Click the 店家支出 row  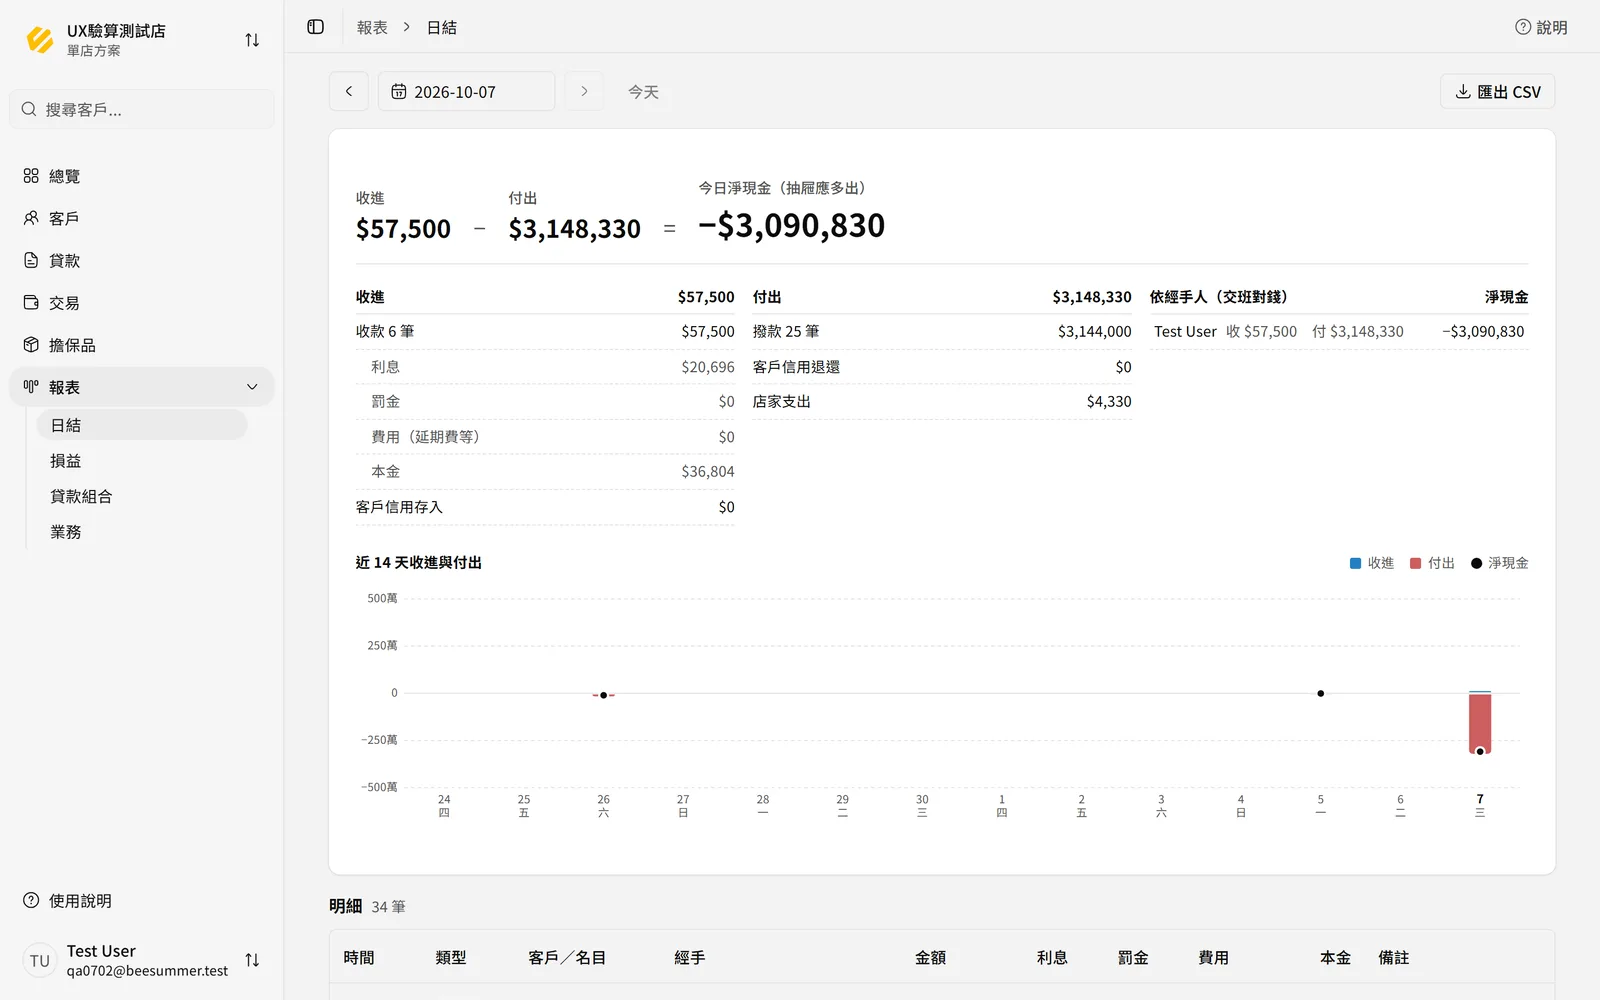942,401
